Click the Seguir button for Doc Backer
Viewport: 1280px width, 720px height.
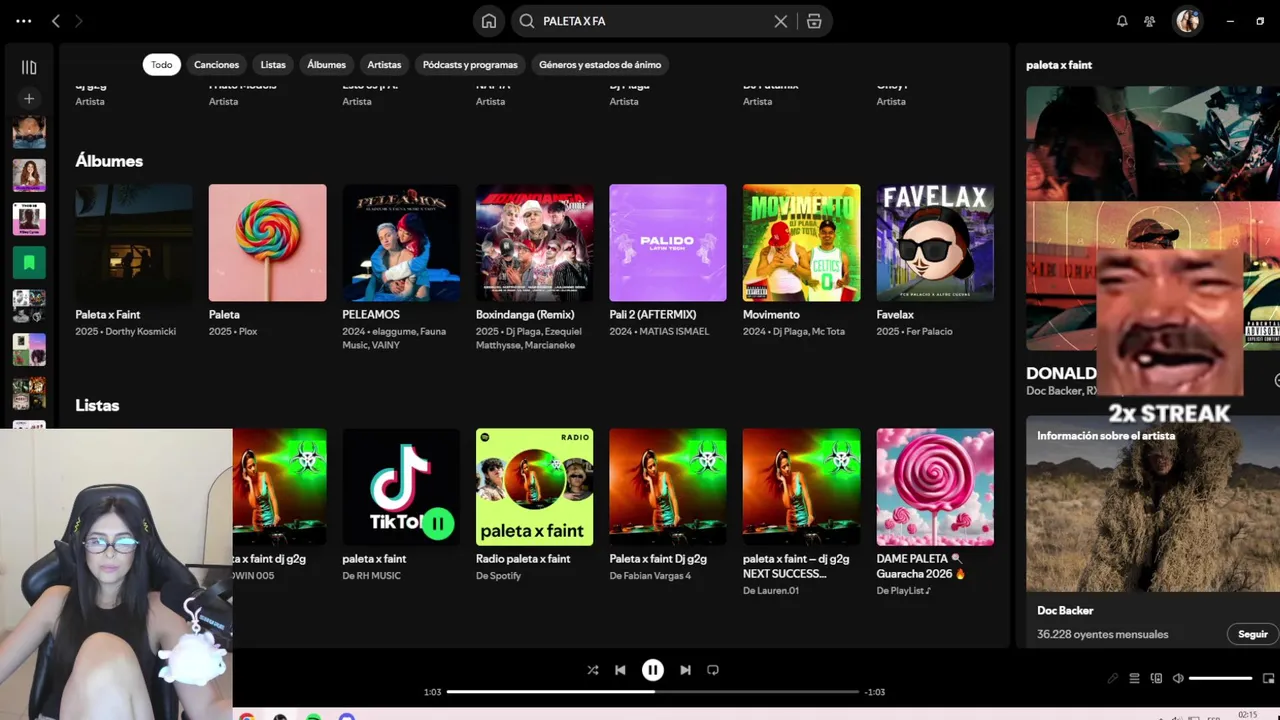(x=1252, y=634)
